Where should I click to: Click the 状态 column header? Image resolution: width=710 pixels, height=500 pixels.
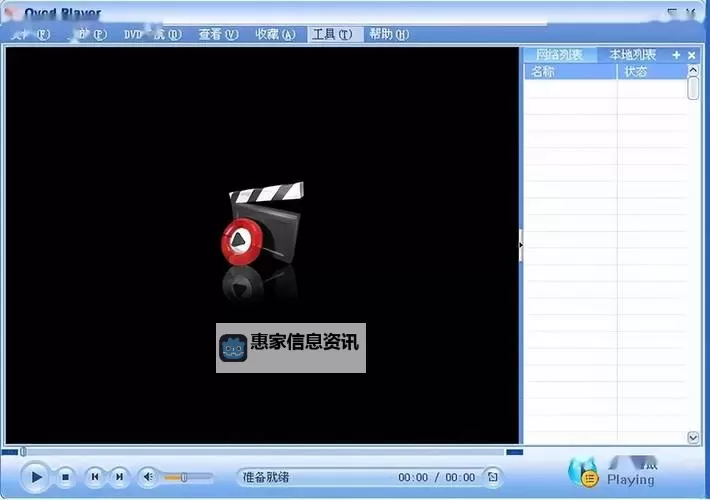[x=652, y=72]
